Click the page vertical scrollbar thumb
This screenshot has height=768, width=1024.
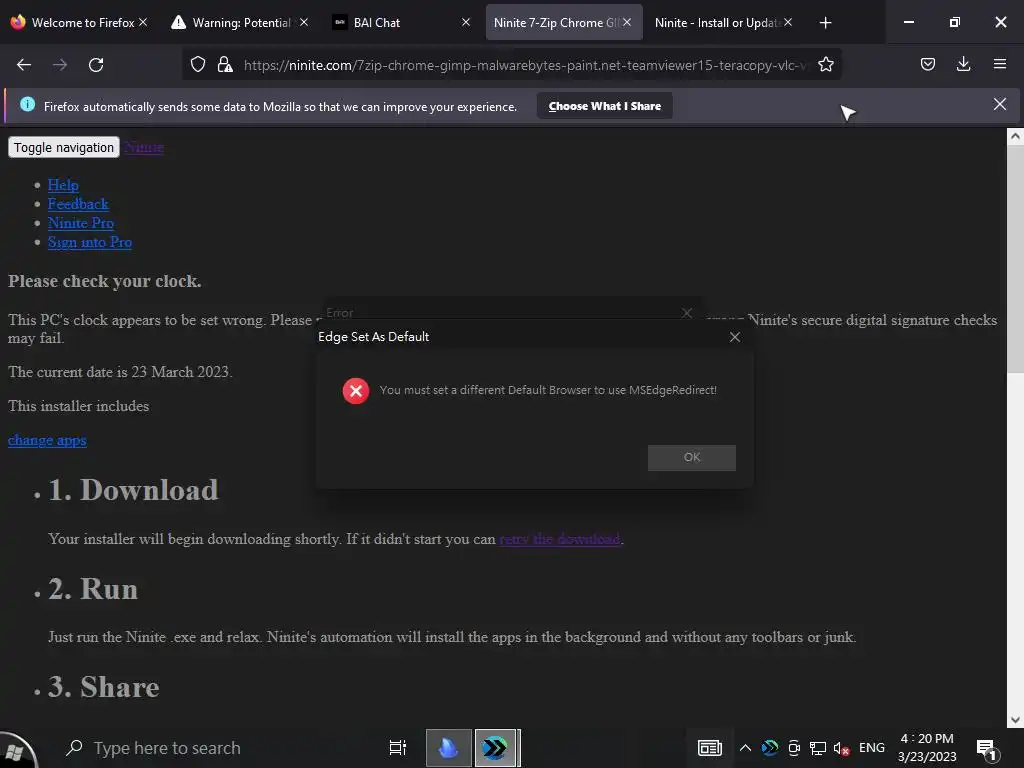pyautogui.click(x=1014, y=259)
